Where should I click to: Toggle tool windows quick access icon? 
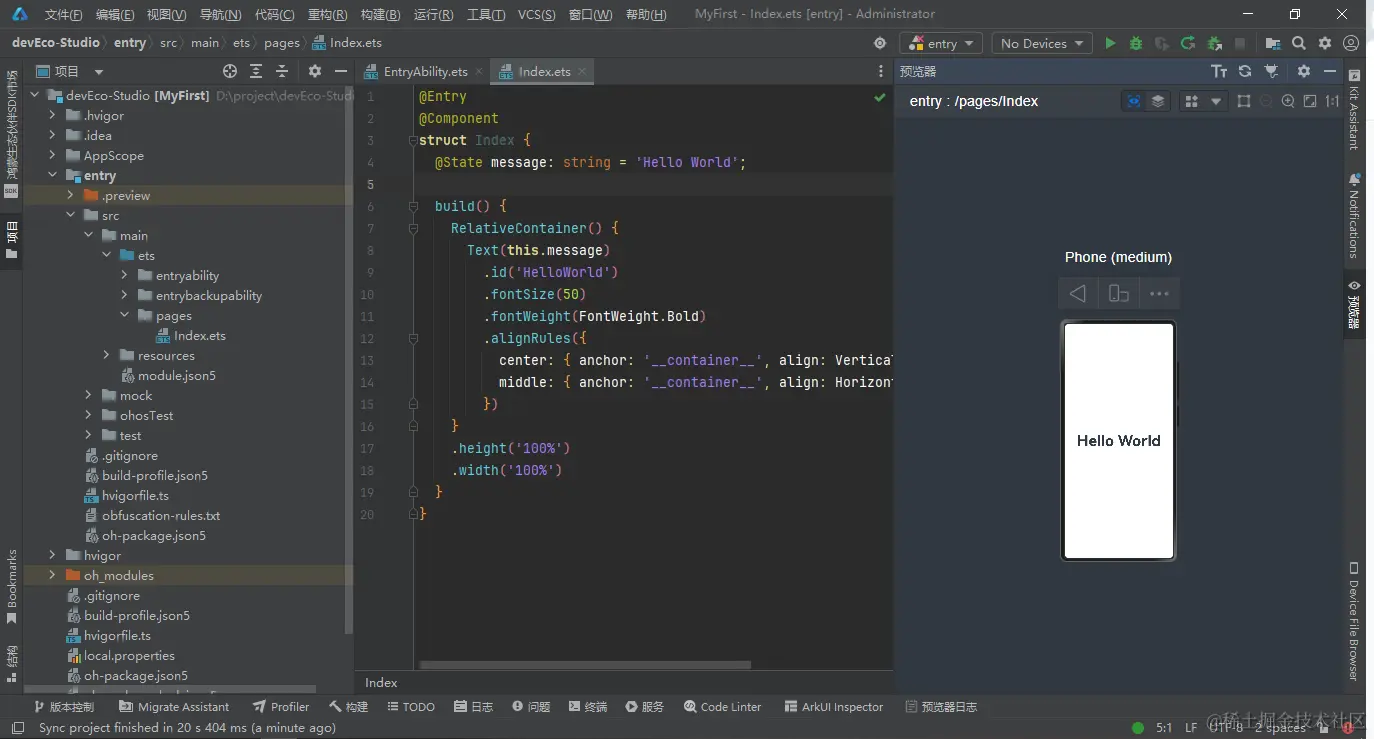pos(17,728)
